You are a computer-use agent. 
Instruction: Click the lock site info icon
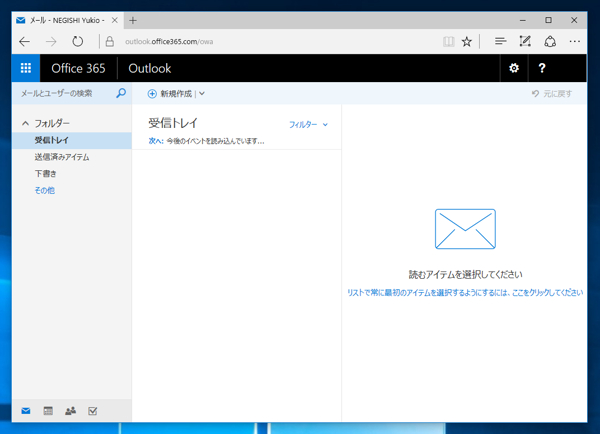coord(110,41)
